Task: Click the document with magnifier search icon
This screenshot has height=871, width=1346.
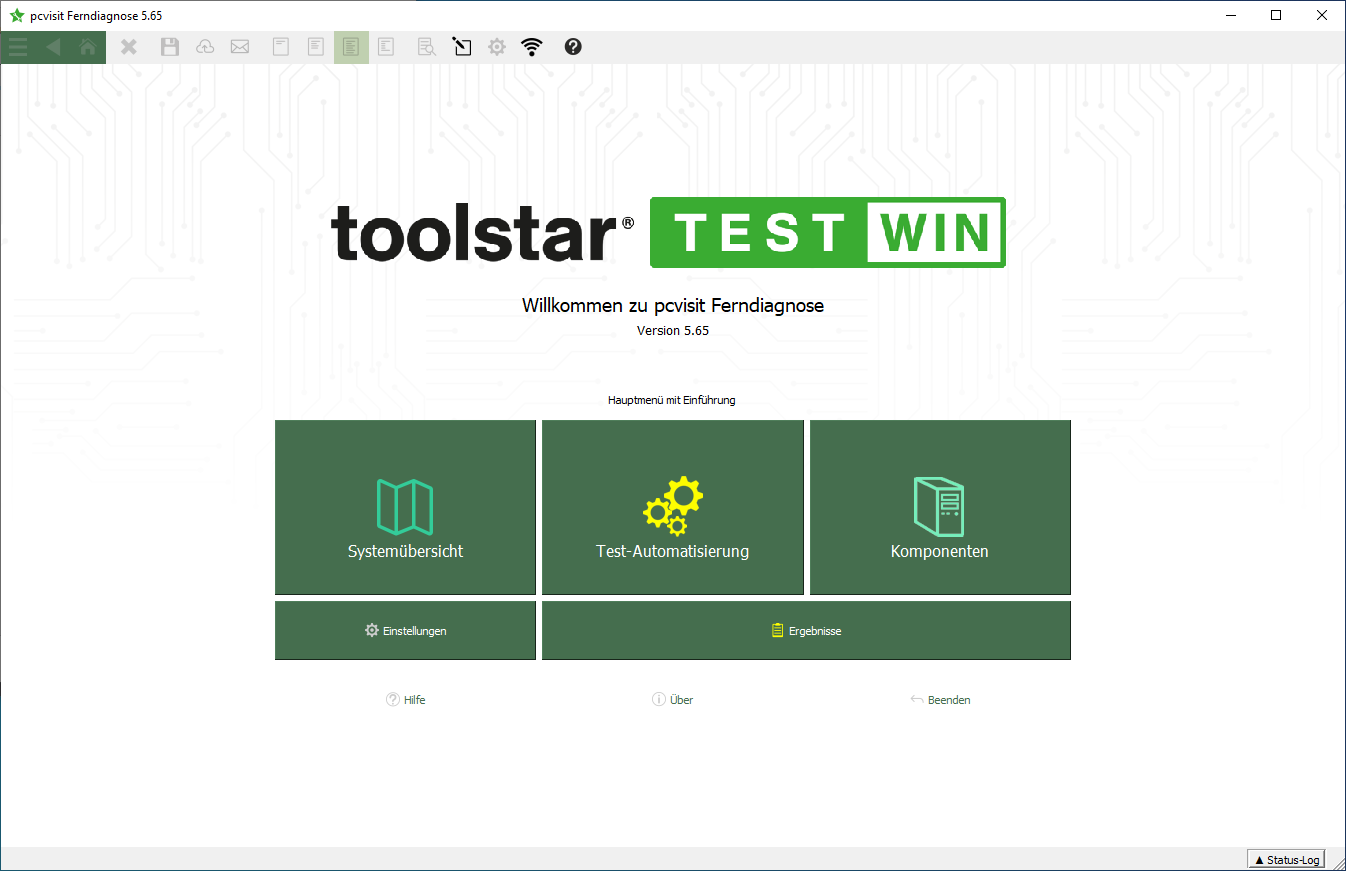Action: pos(427,47)
